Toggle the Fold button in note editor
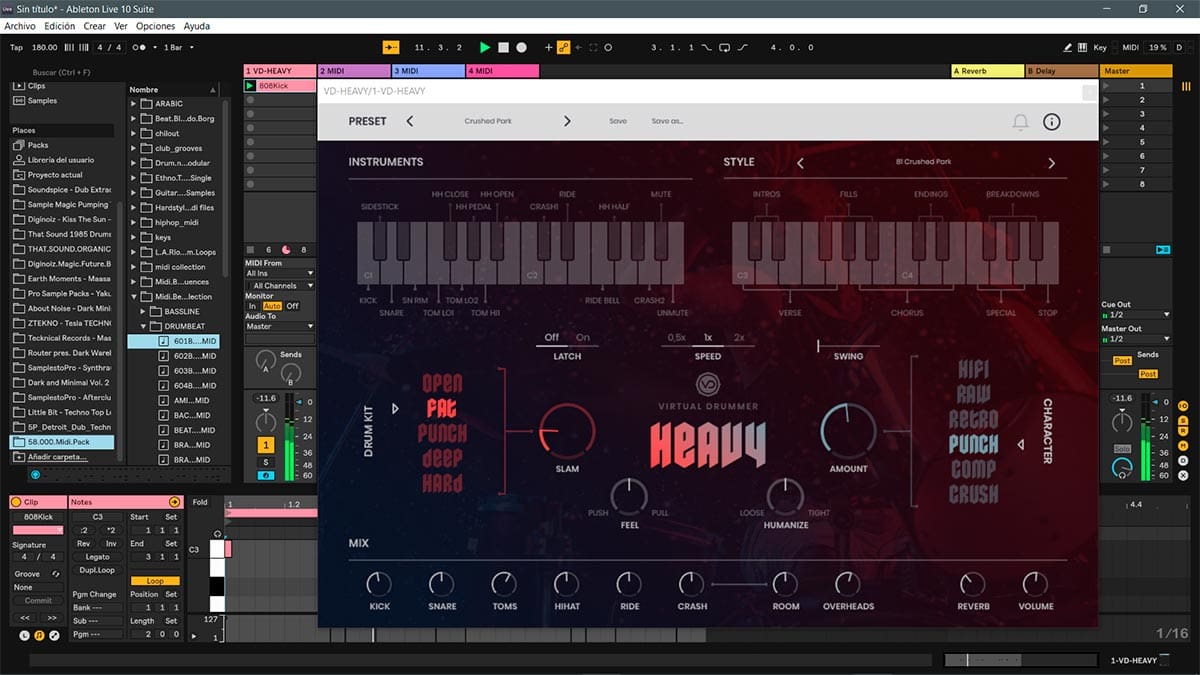Viewport: 1200px width, 675px height. 200,502
